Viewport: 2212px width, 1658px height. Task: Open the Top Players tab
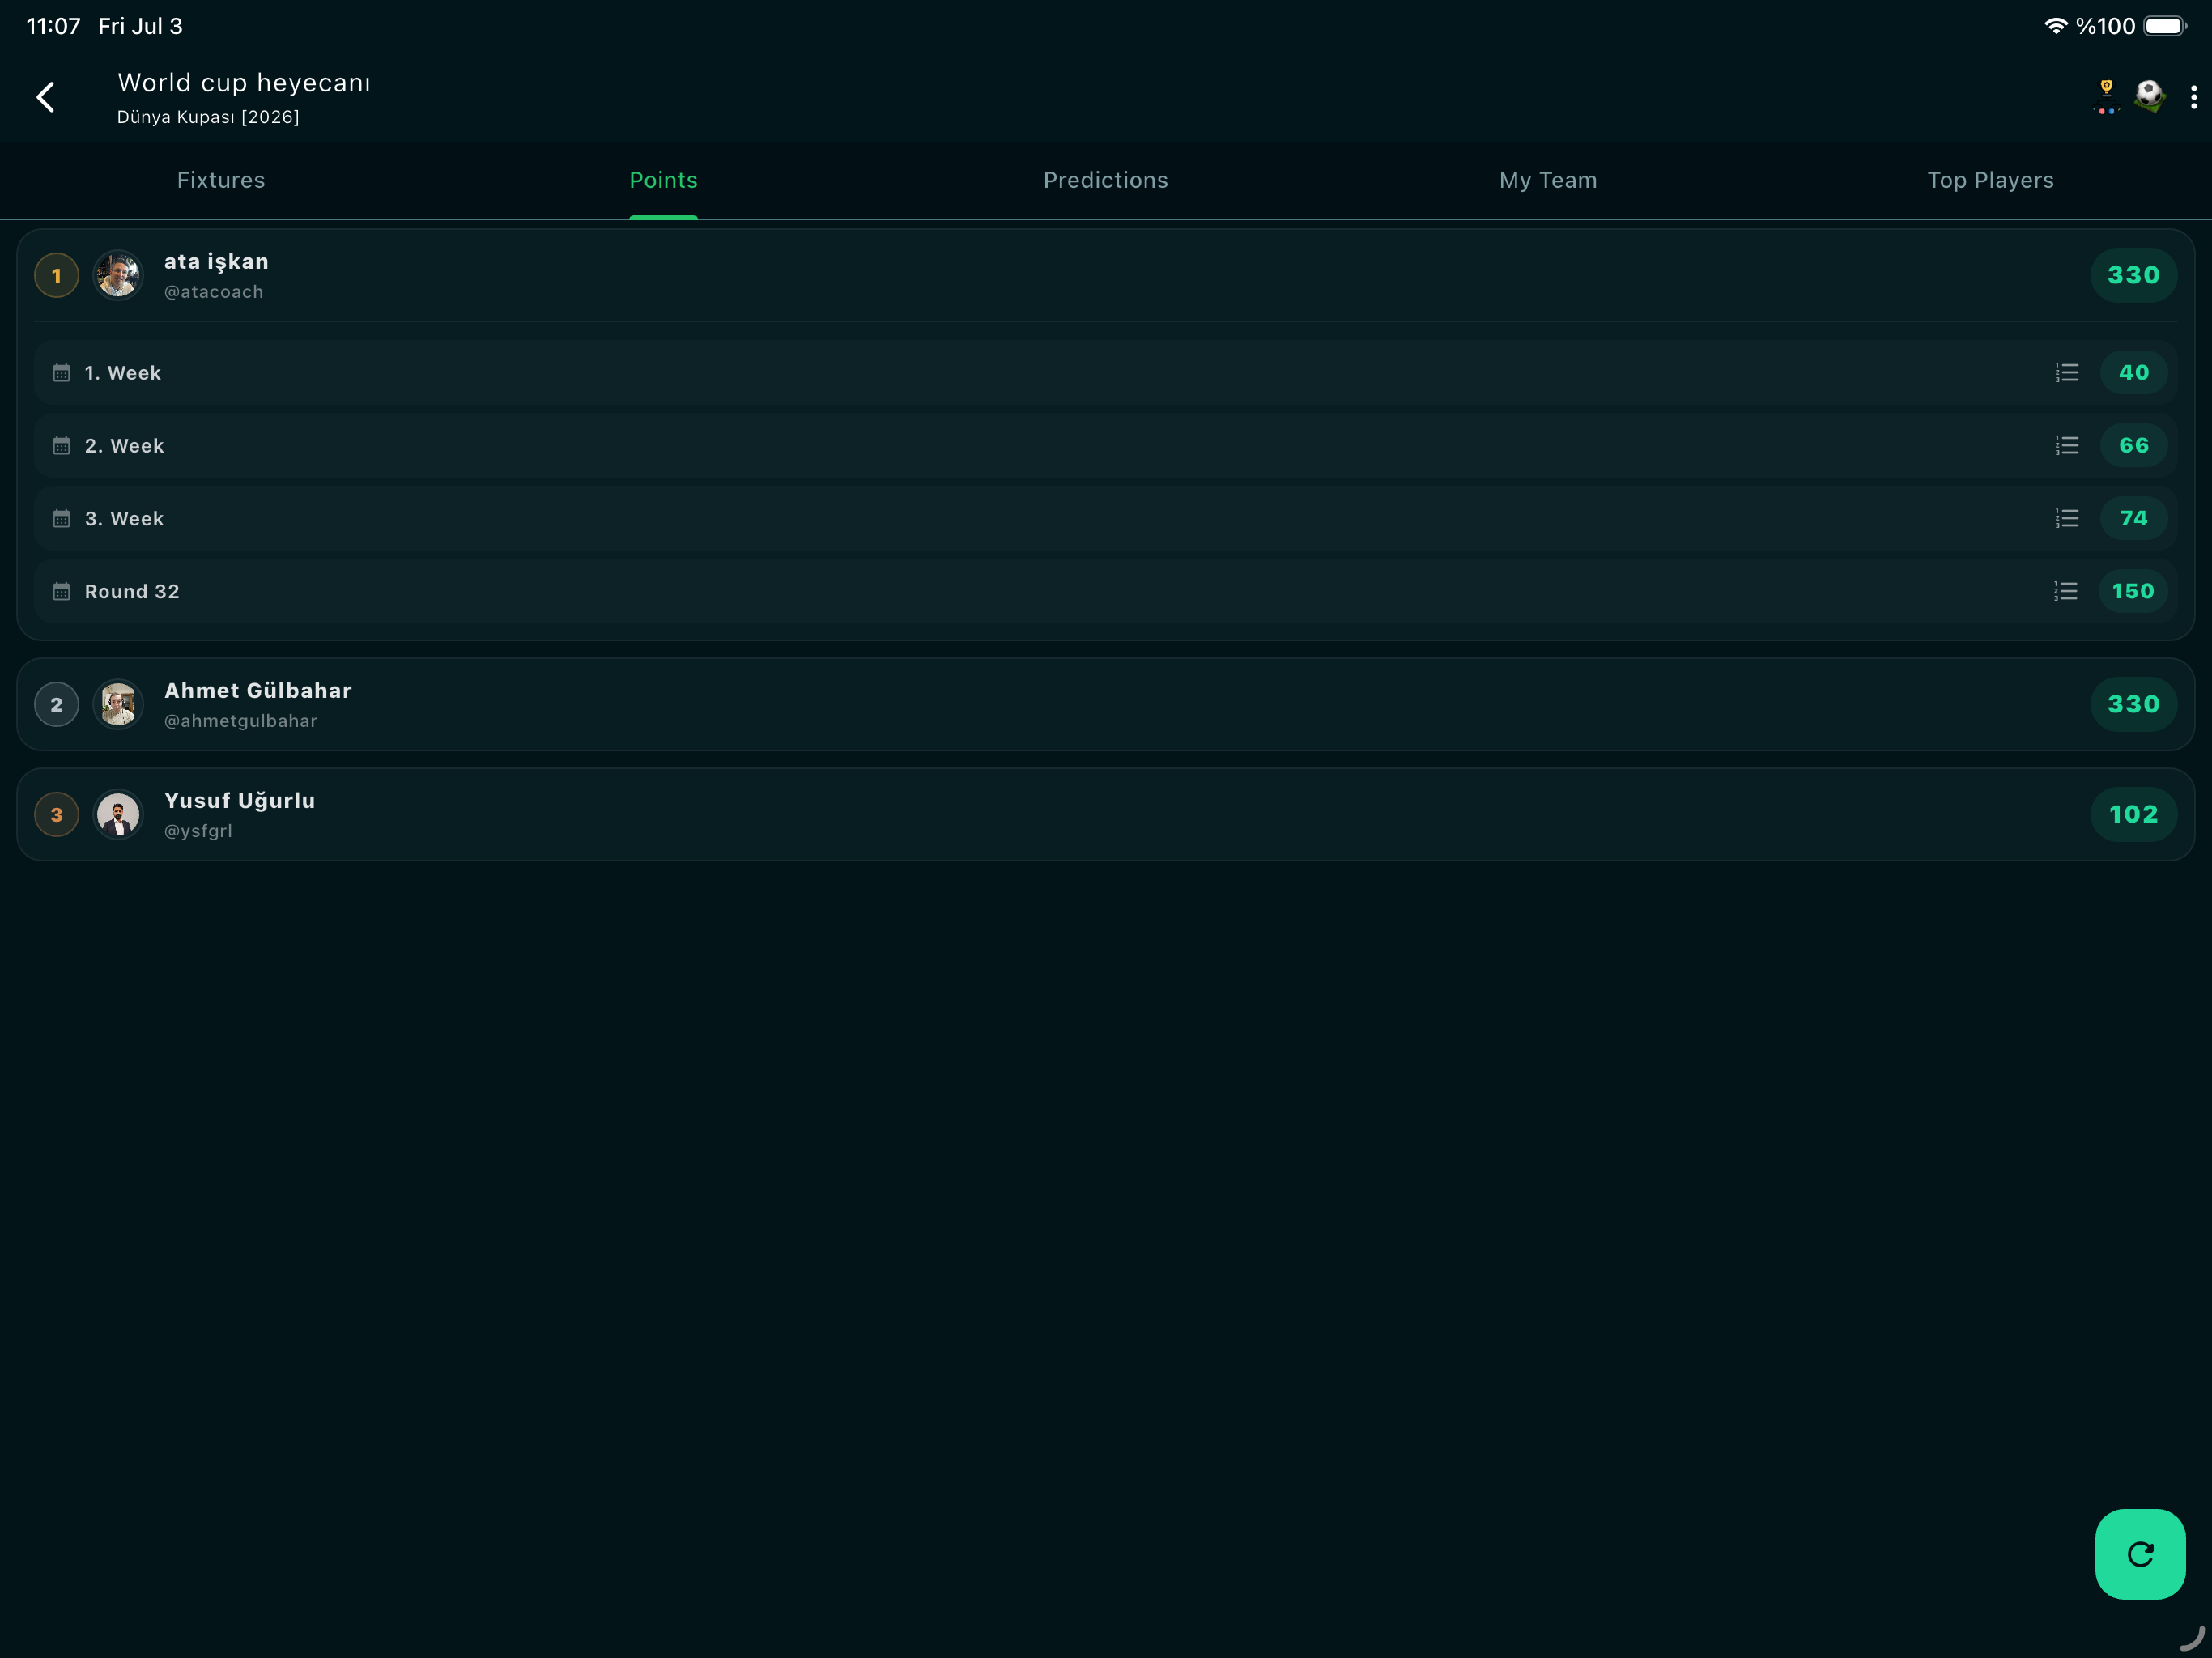1990,180
